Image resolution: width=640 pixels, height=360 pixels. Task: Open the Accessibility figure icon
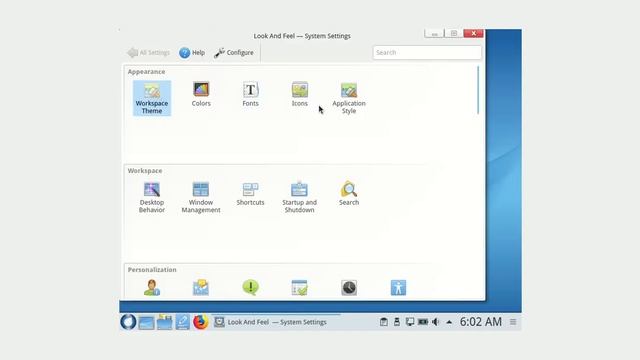398,287
